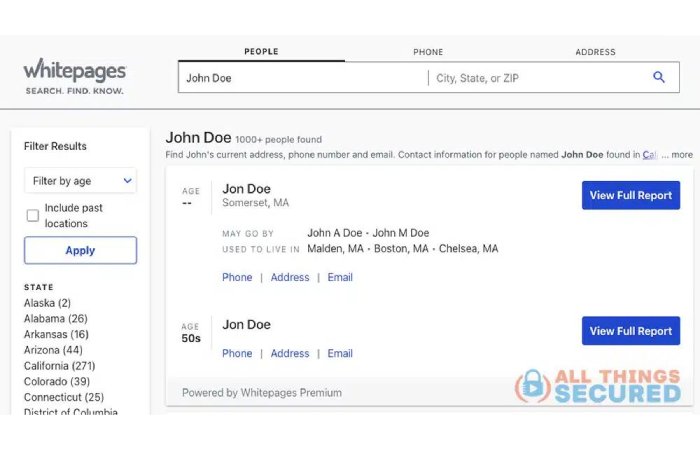700x450 pixels.
Task: Click the 'Boston, MA' past location
Action: pyautogui.click(x=401, y=249)
